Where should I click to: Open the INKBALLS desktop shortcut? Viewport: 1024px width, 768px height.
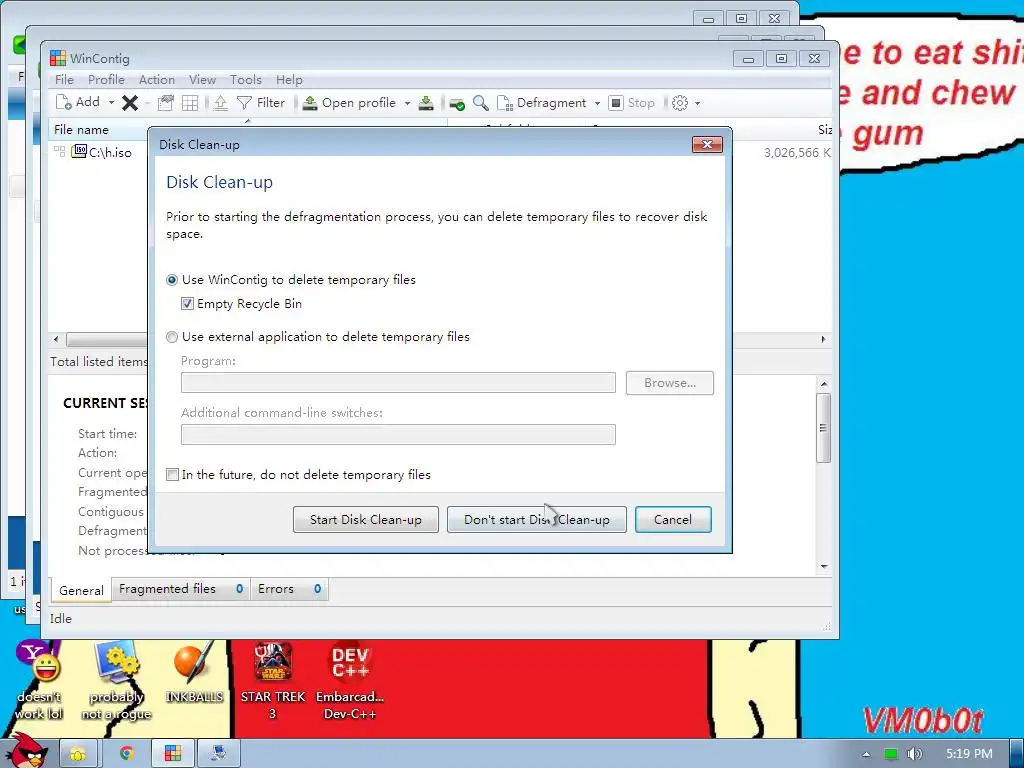pos(194,673)
